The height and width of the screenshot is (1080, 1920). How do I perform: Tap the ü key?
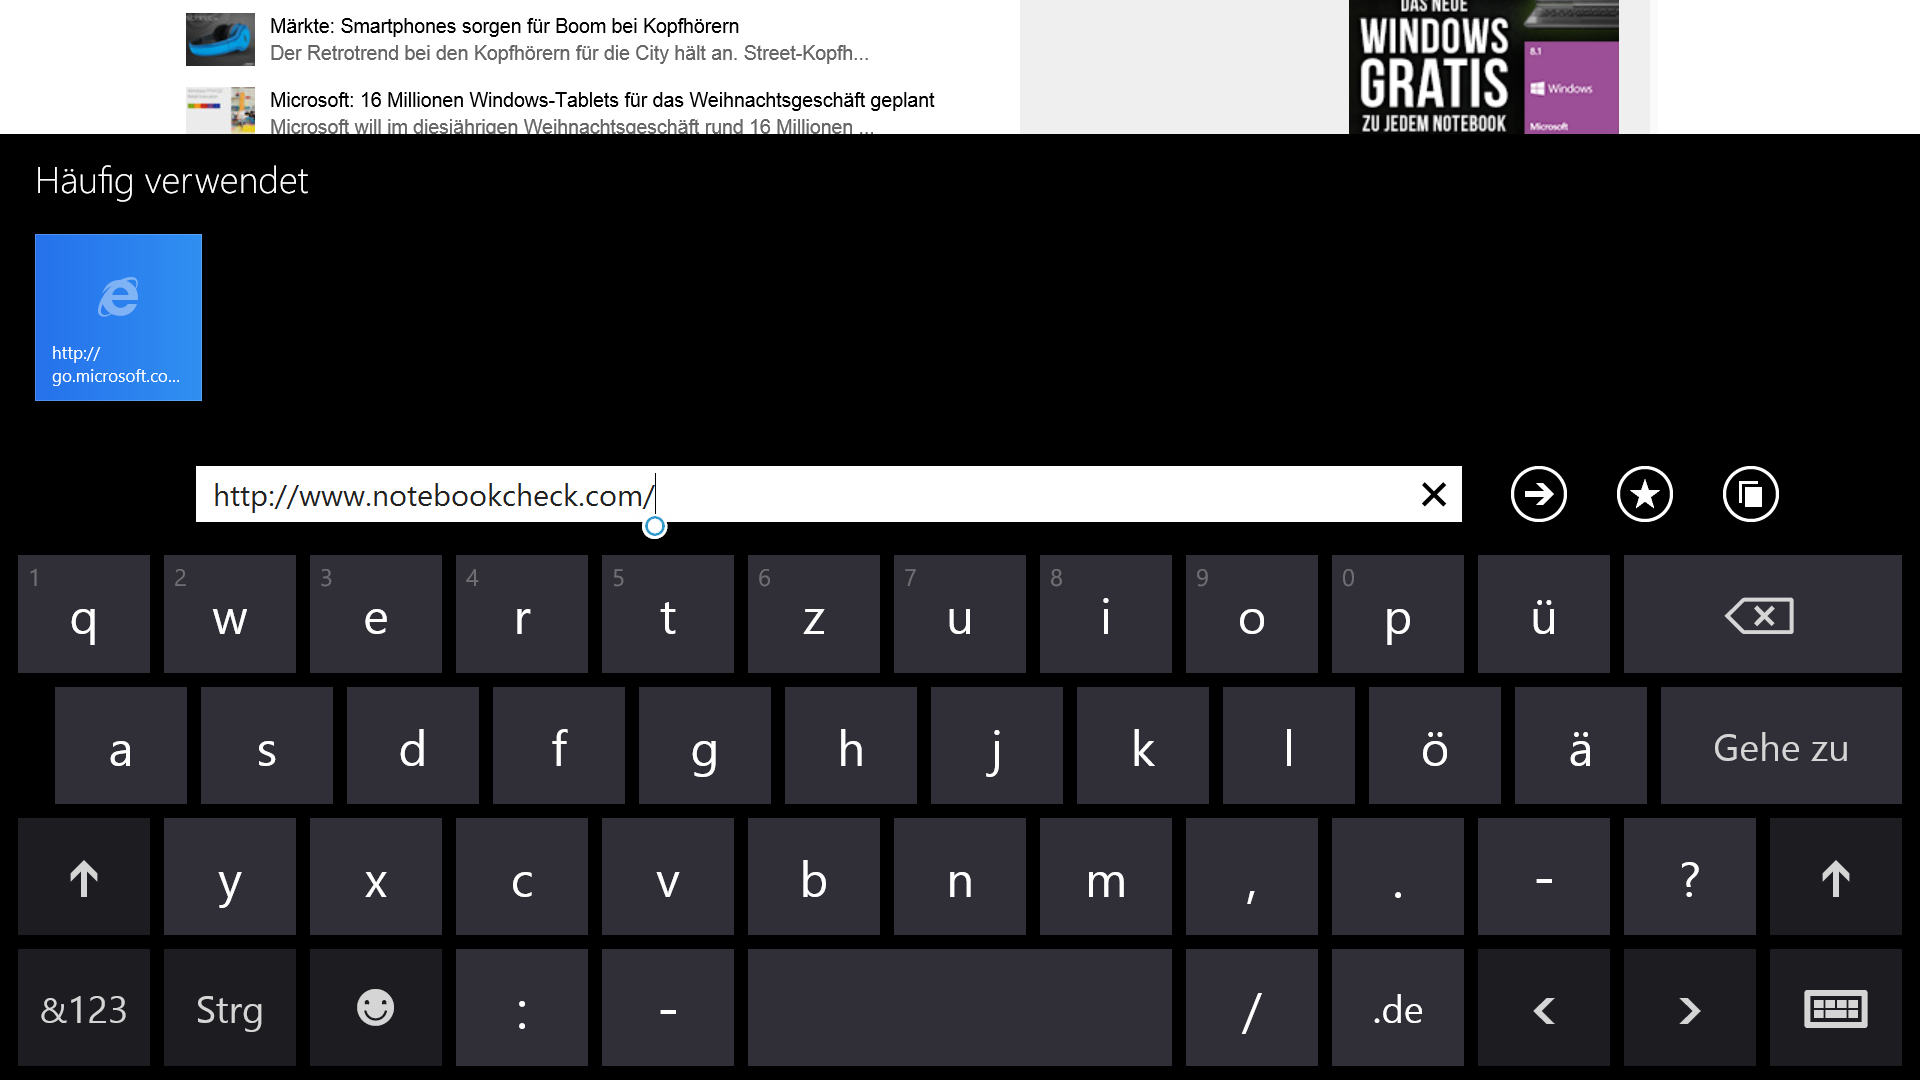(1544, 614)
